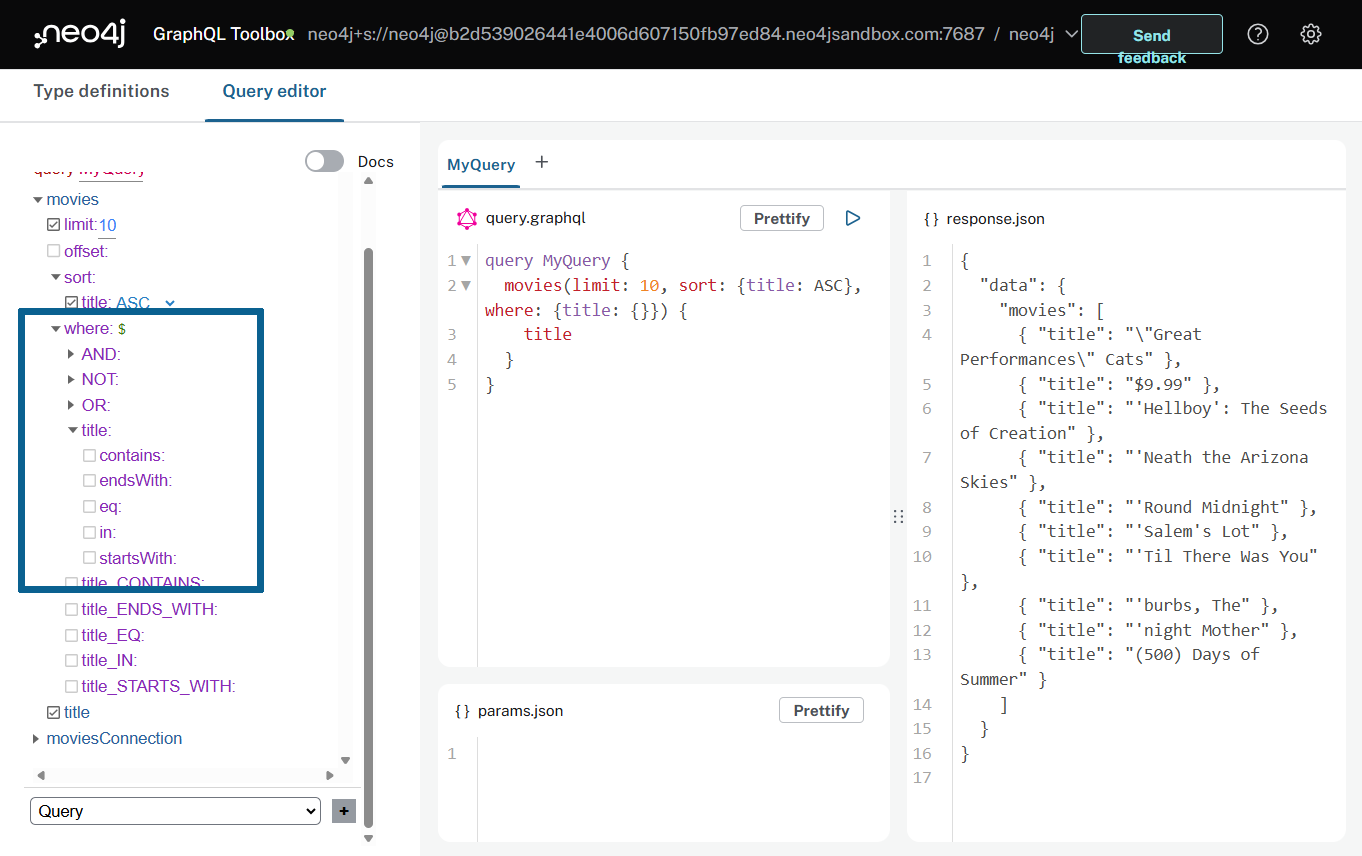Expand the OR node
This screenshot has height=856, width=1362.
point(72,405)
